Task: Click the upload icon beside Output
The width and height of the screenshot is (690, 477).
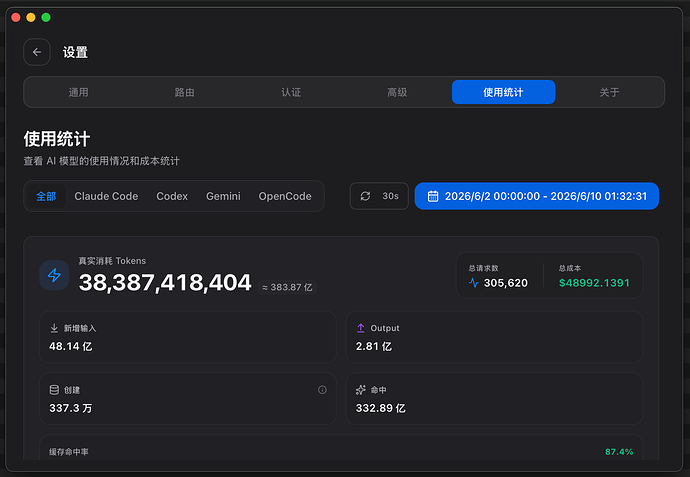Action: point(361,328)
